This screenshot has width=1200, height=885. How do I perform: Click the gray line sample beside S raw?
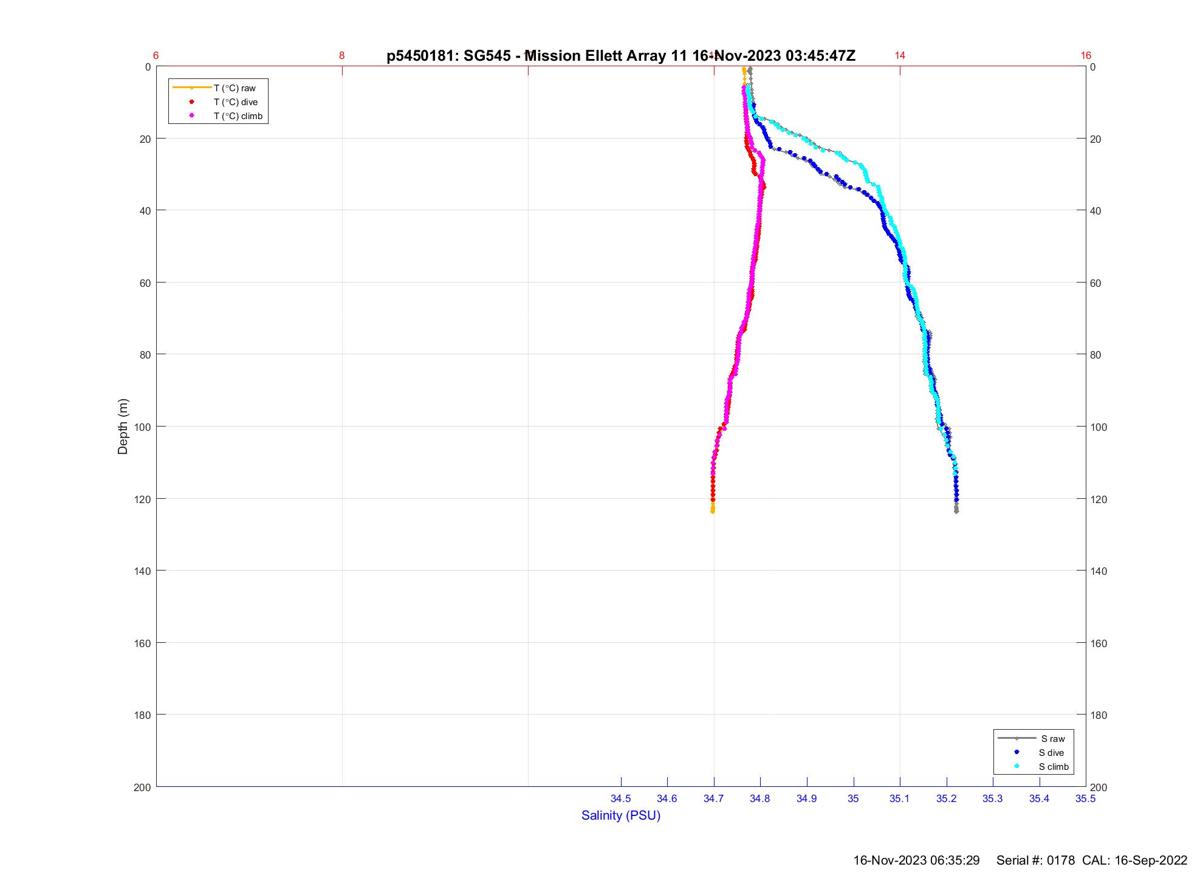point(1016,738)
